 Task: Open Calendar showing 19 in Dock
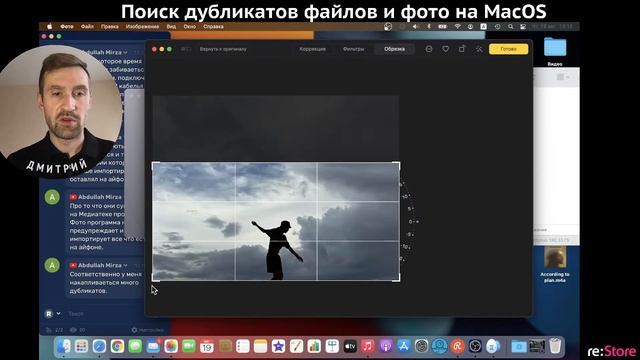tap(207, 347)
